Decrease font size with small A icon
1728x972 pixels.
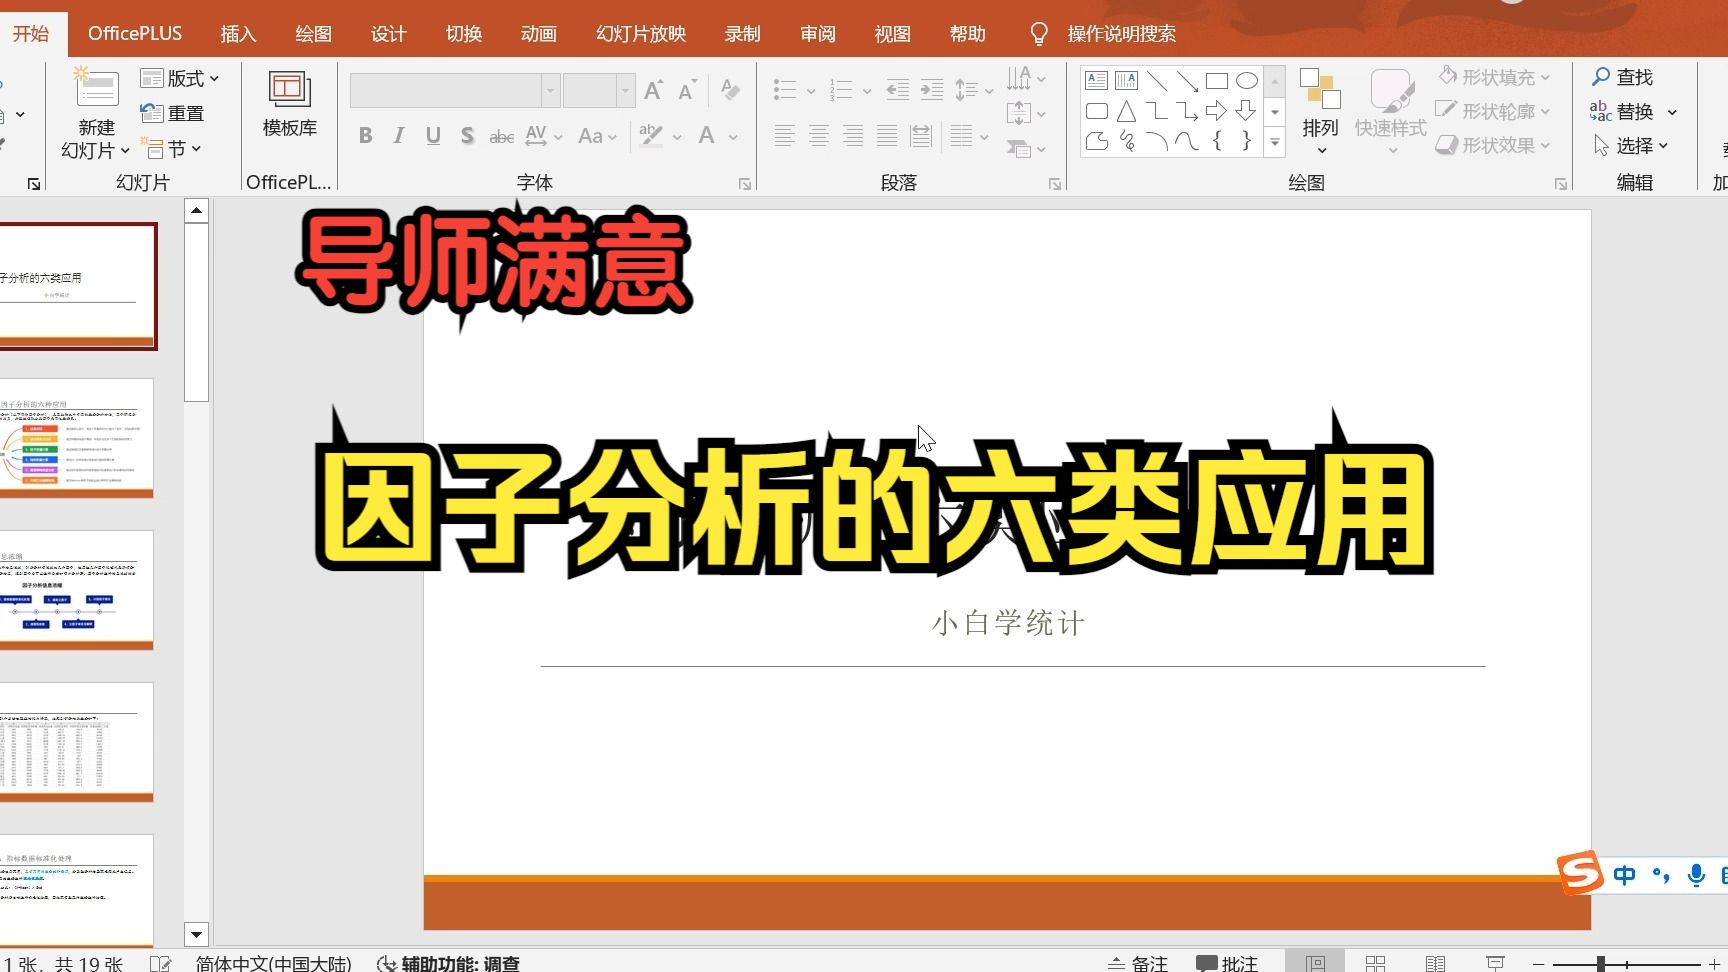[x=687, y=91]
